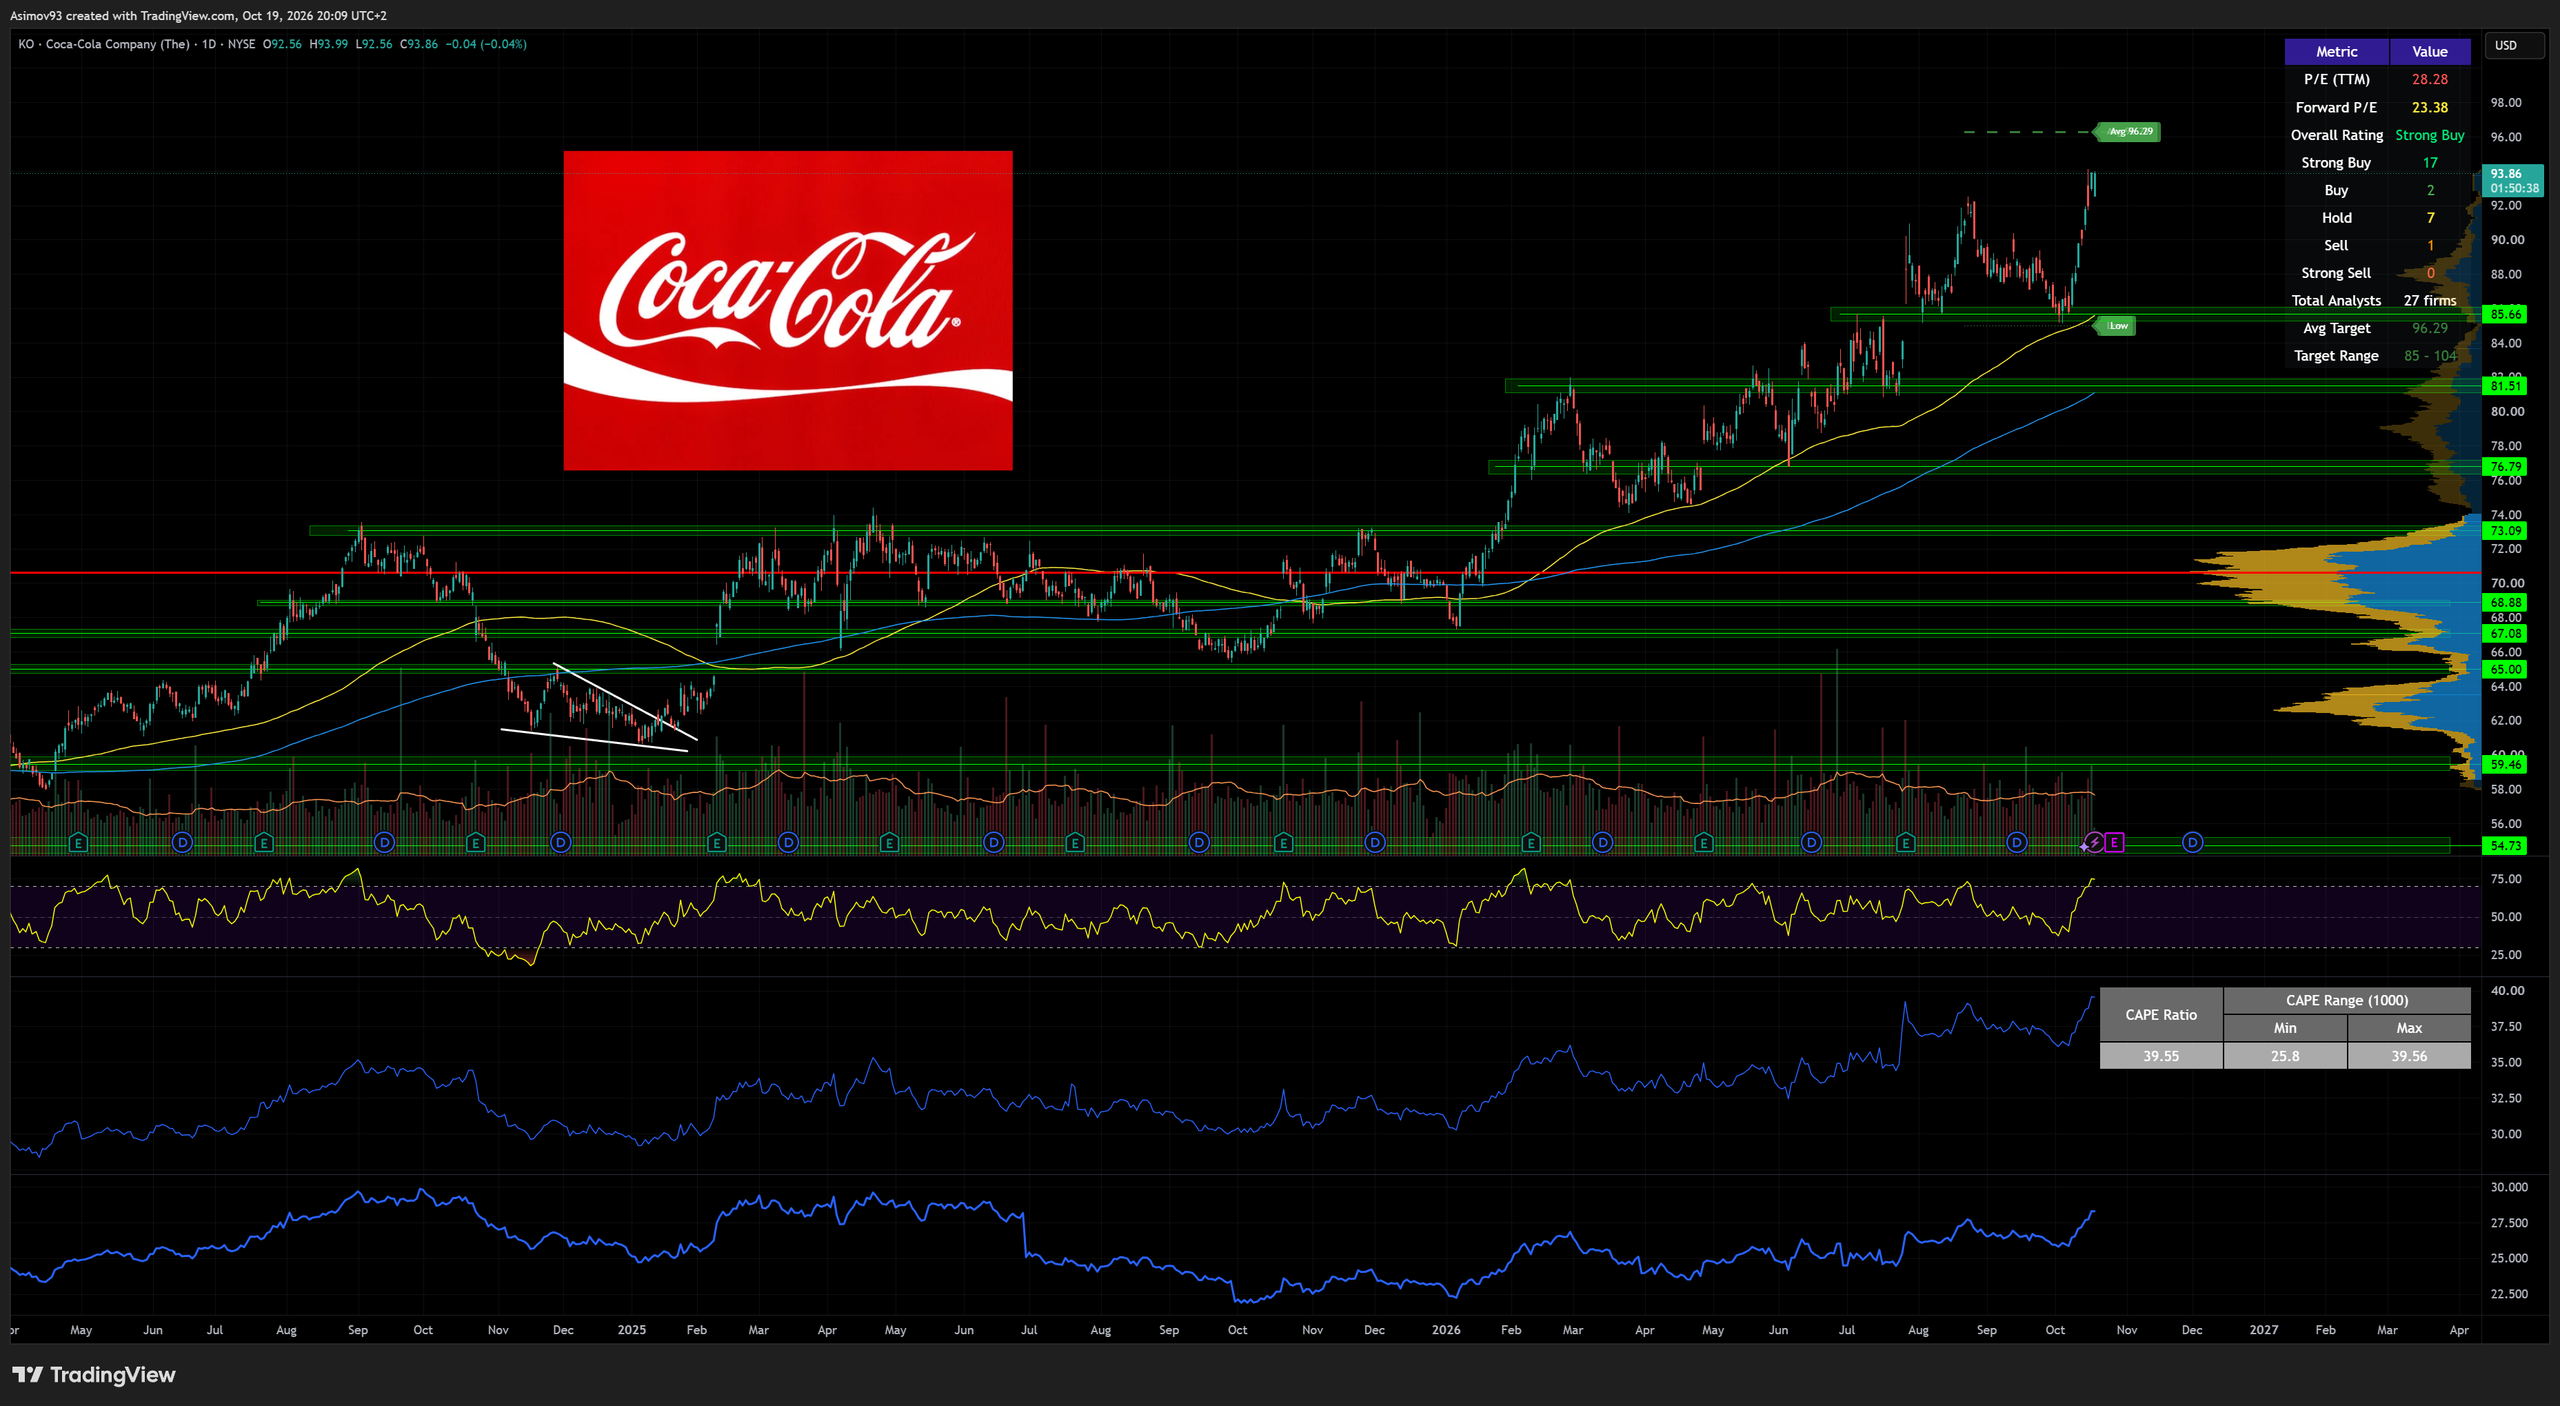This screenshot has width=2560, height=1406.
Task: Click the green Low target label
Action: pyautogui.click(x=2115, y=326)
